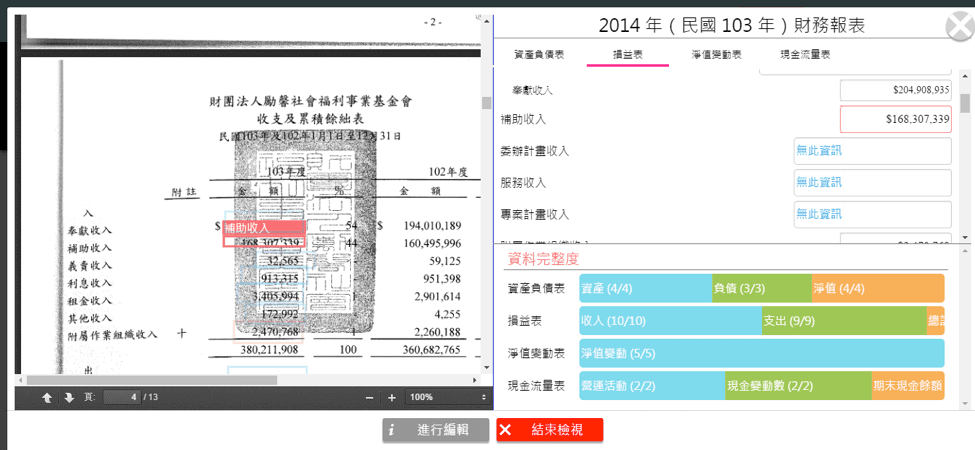This screenshot has width=975, height=450.
Task: Switch to 現金流量表 tab
Action: tap(805, 55)
